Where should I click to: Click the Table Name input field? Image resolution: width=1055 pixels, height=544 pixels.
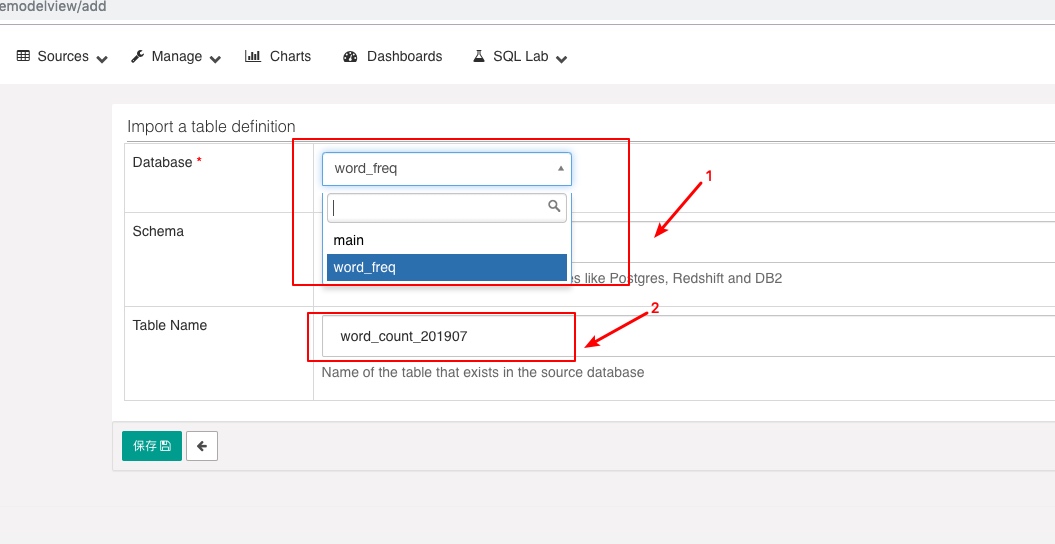[x=688, y=336]
